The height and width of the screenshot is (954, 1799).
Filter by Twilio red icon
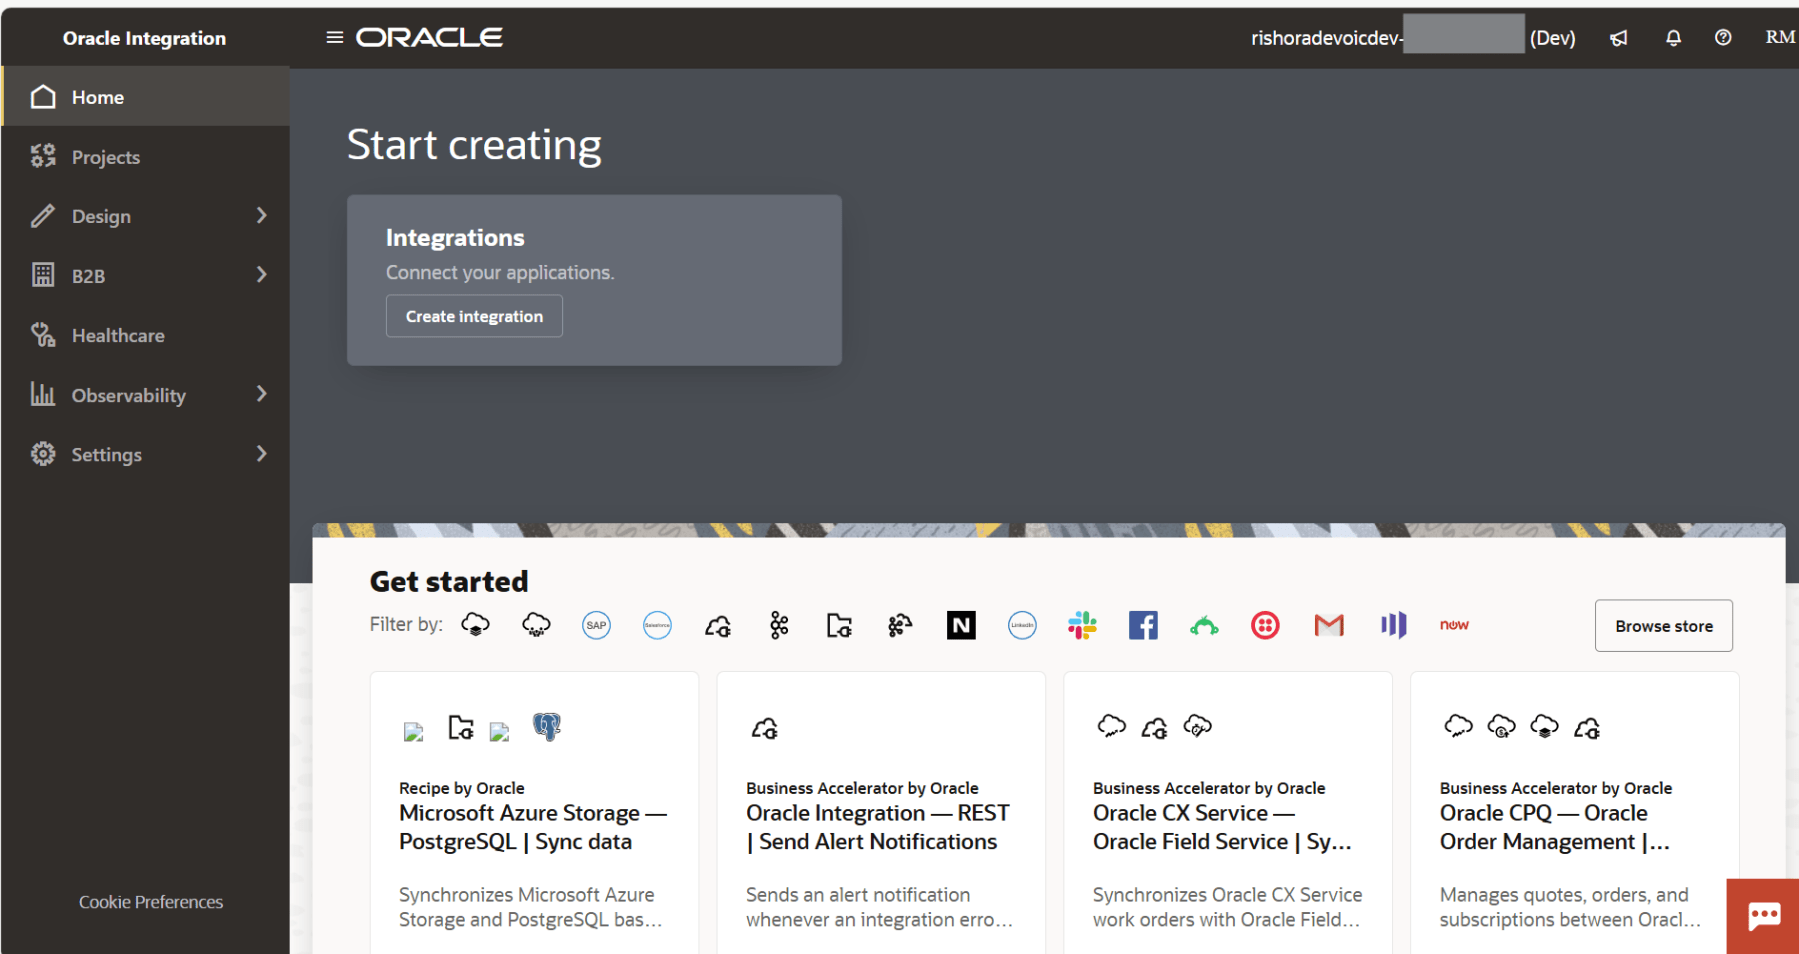1265,625
